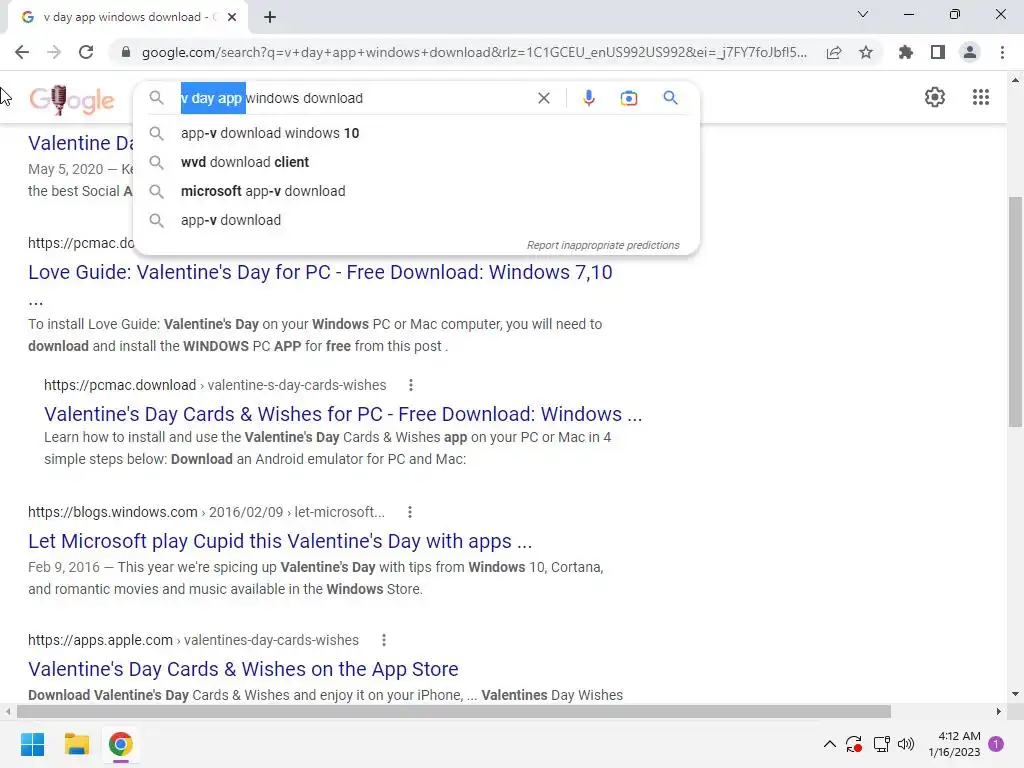This screenshot has height=768, width=1024.
Task: Open options for apps.apple.com result
Action: pos(384,640)
